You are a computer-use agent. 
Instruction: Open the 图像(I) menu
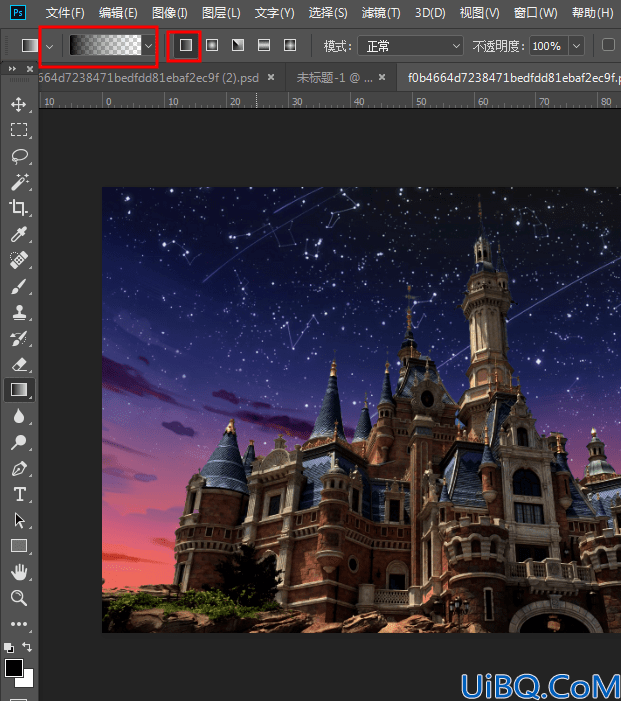[169, 13]
